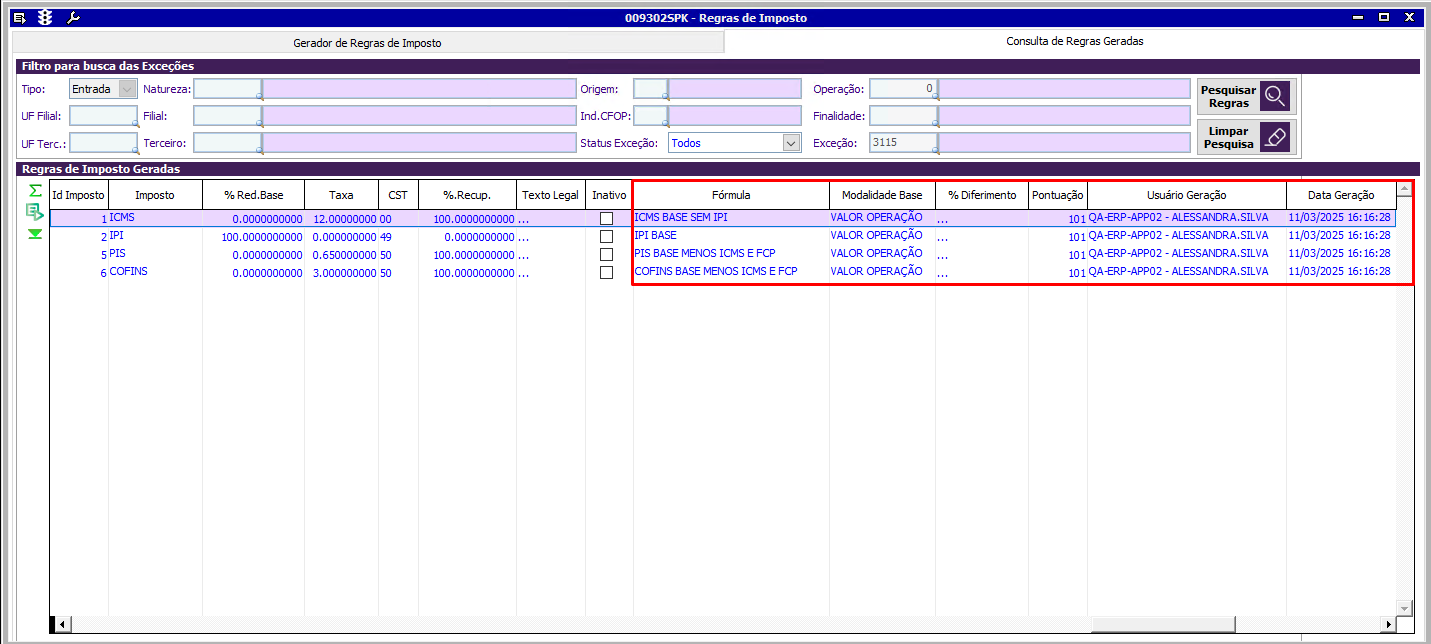The width and height of the screenshot is (1431, 644).
Task: Toggle Inativo checkbox for IPI row
Action: (x=606, y=236)
